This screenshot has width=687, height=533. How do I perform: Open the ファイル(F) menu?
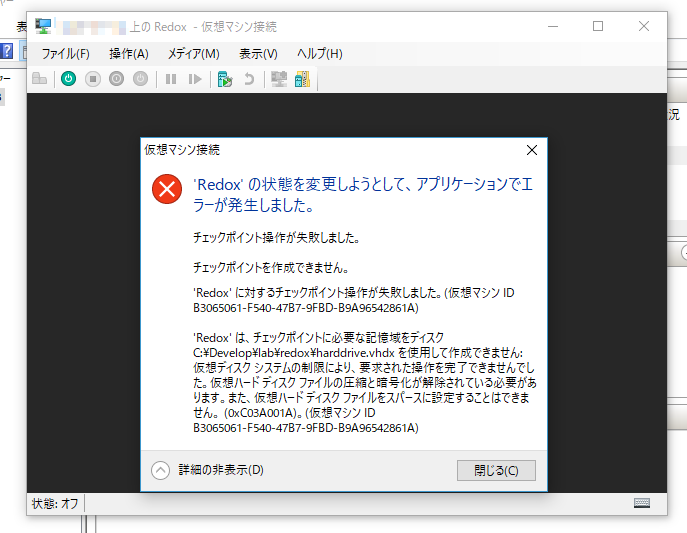tap(65, 53)
